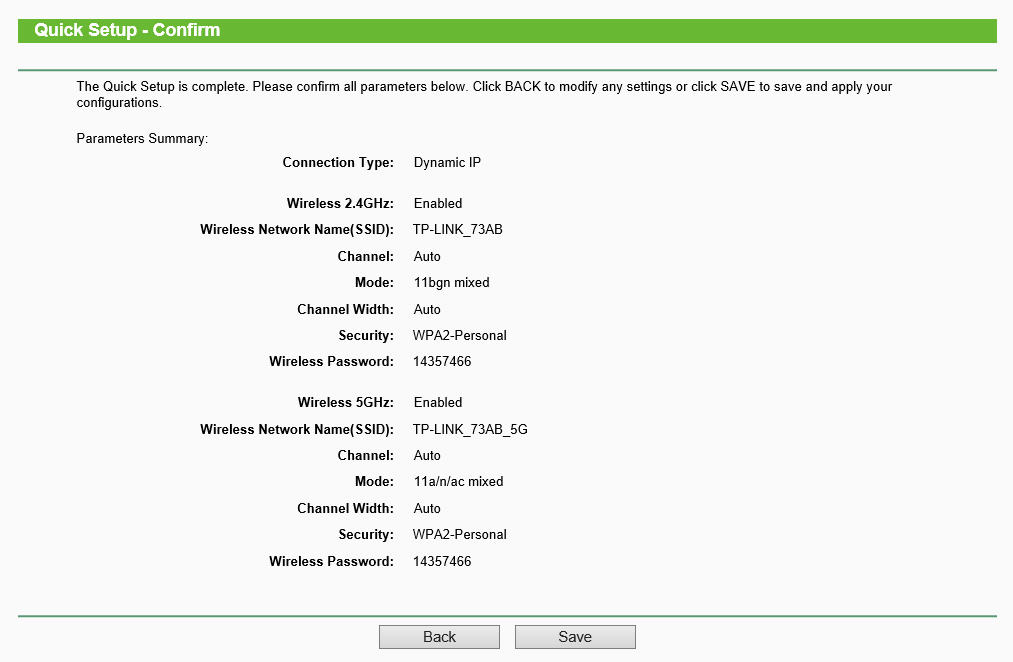Click the 2.4GHz WPA2-Personal security value

pyautogui.click(x=460, y=335)
